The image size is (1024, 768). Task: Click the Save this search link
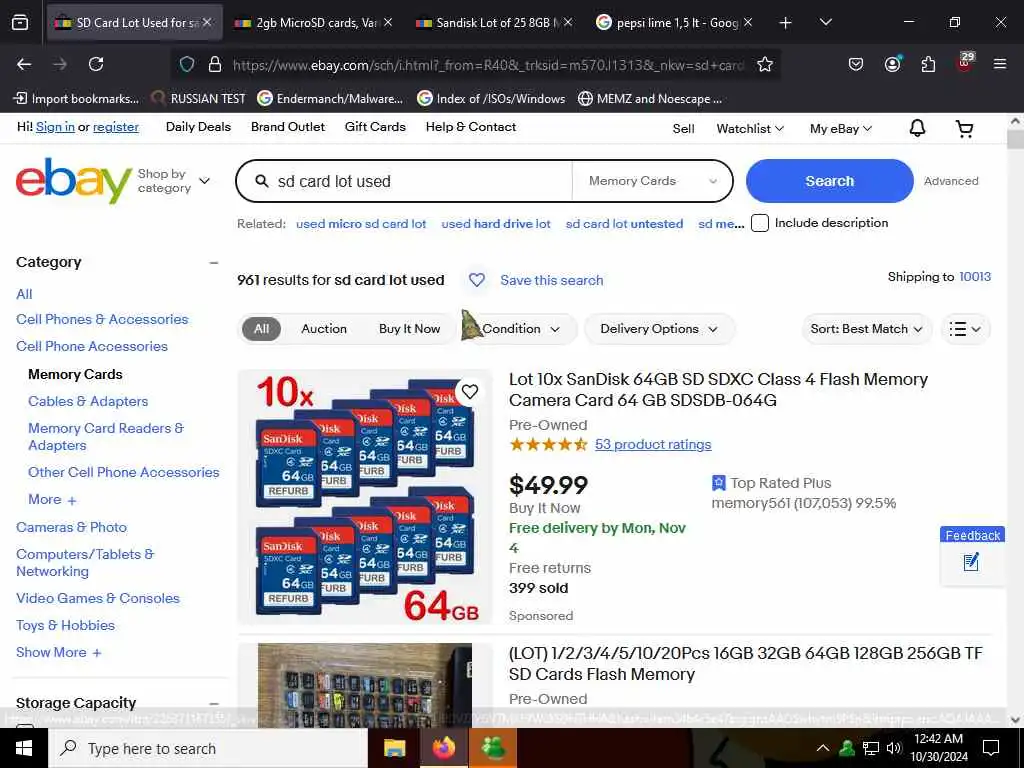552,280
